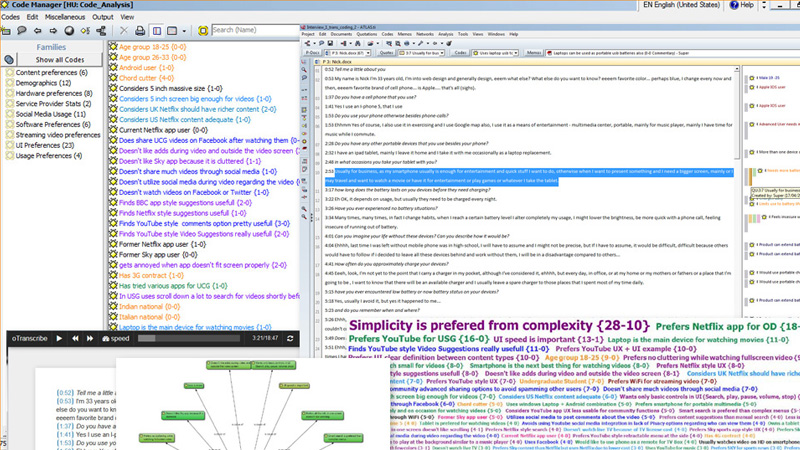Select code 'Has 3G contract {1-0}'
This screenshot has height=450, width=800.
[x=151, y=276]
